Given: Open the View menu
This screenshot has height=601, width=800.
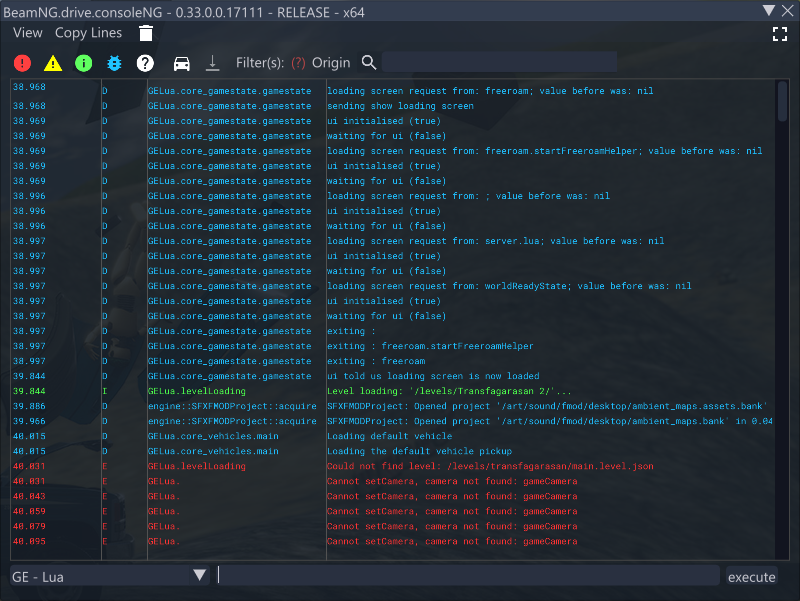Looking at the screenshot, I should tap(28, 33).
